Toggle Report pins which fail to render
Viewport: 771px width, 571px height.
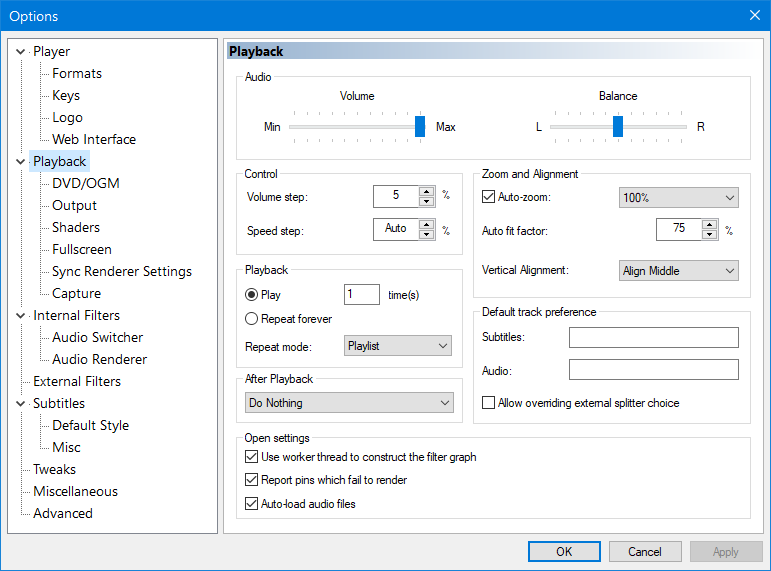click(x=251, y=480)
